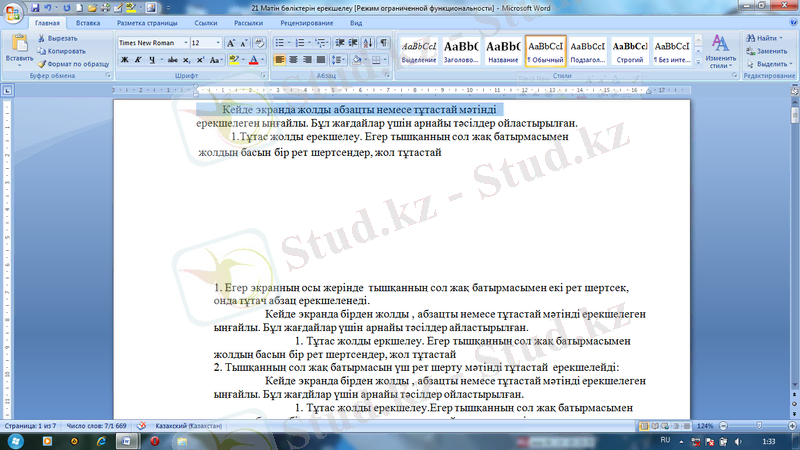Open the Разметка страницы tab
The width and height of the screenshot is (800, 450).
147,22
